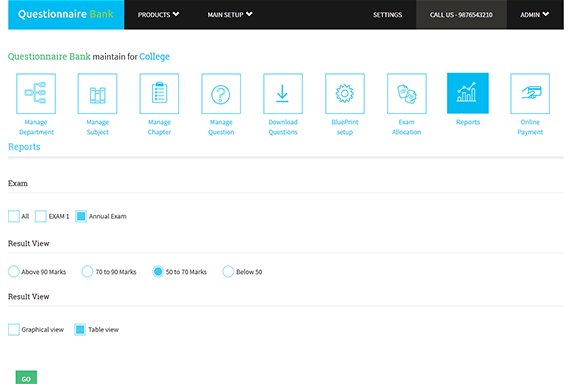Click the green GO button

26,378
